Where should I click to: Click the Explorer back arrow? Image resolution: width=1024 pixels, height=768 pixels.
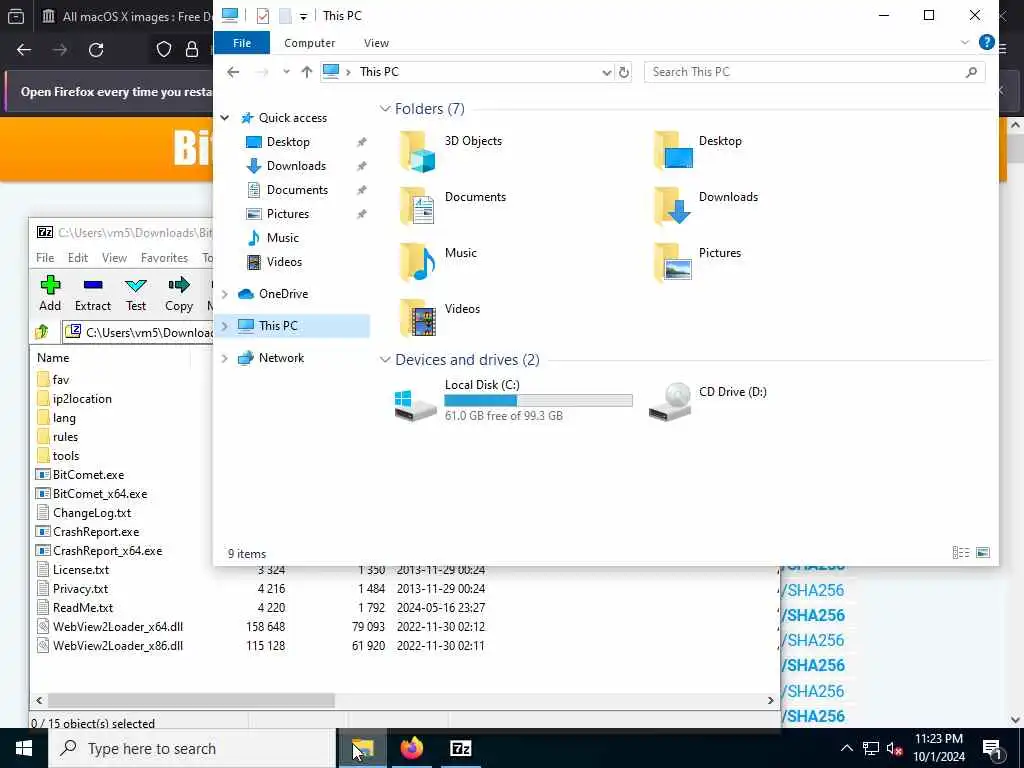(x=233, y=72)
